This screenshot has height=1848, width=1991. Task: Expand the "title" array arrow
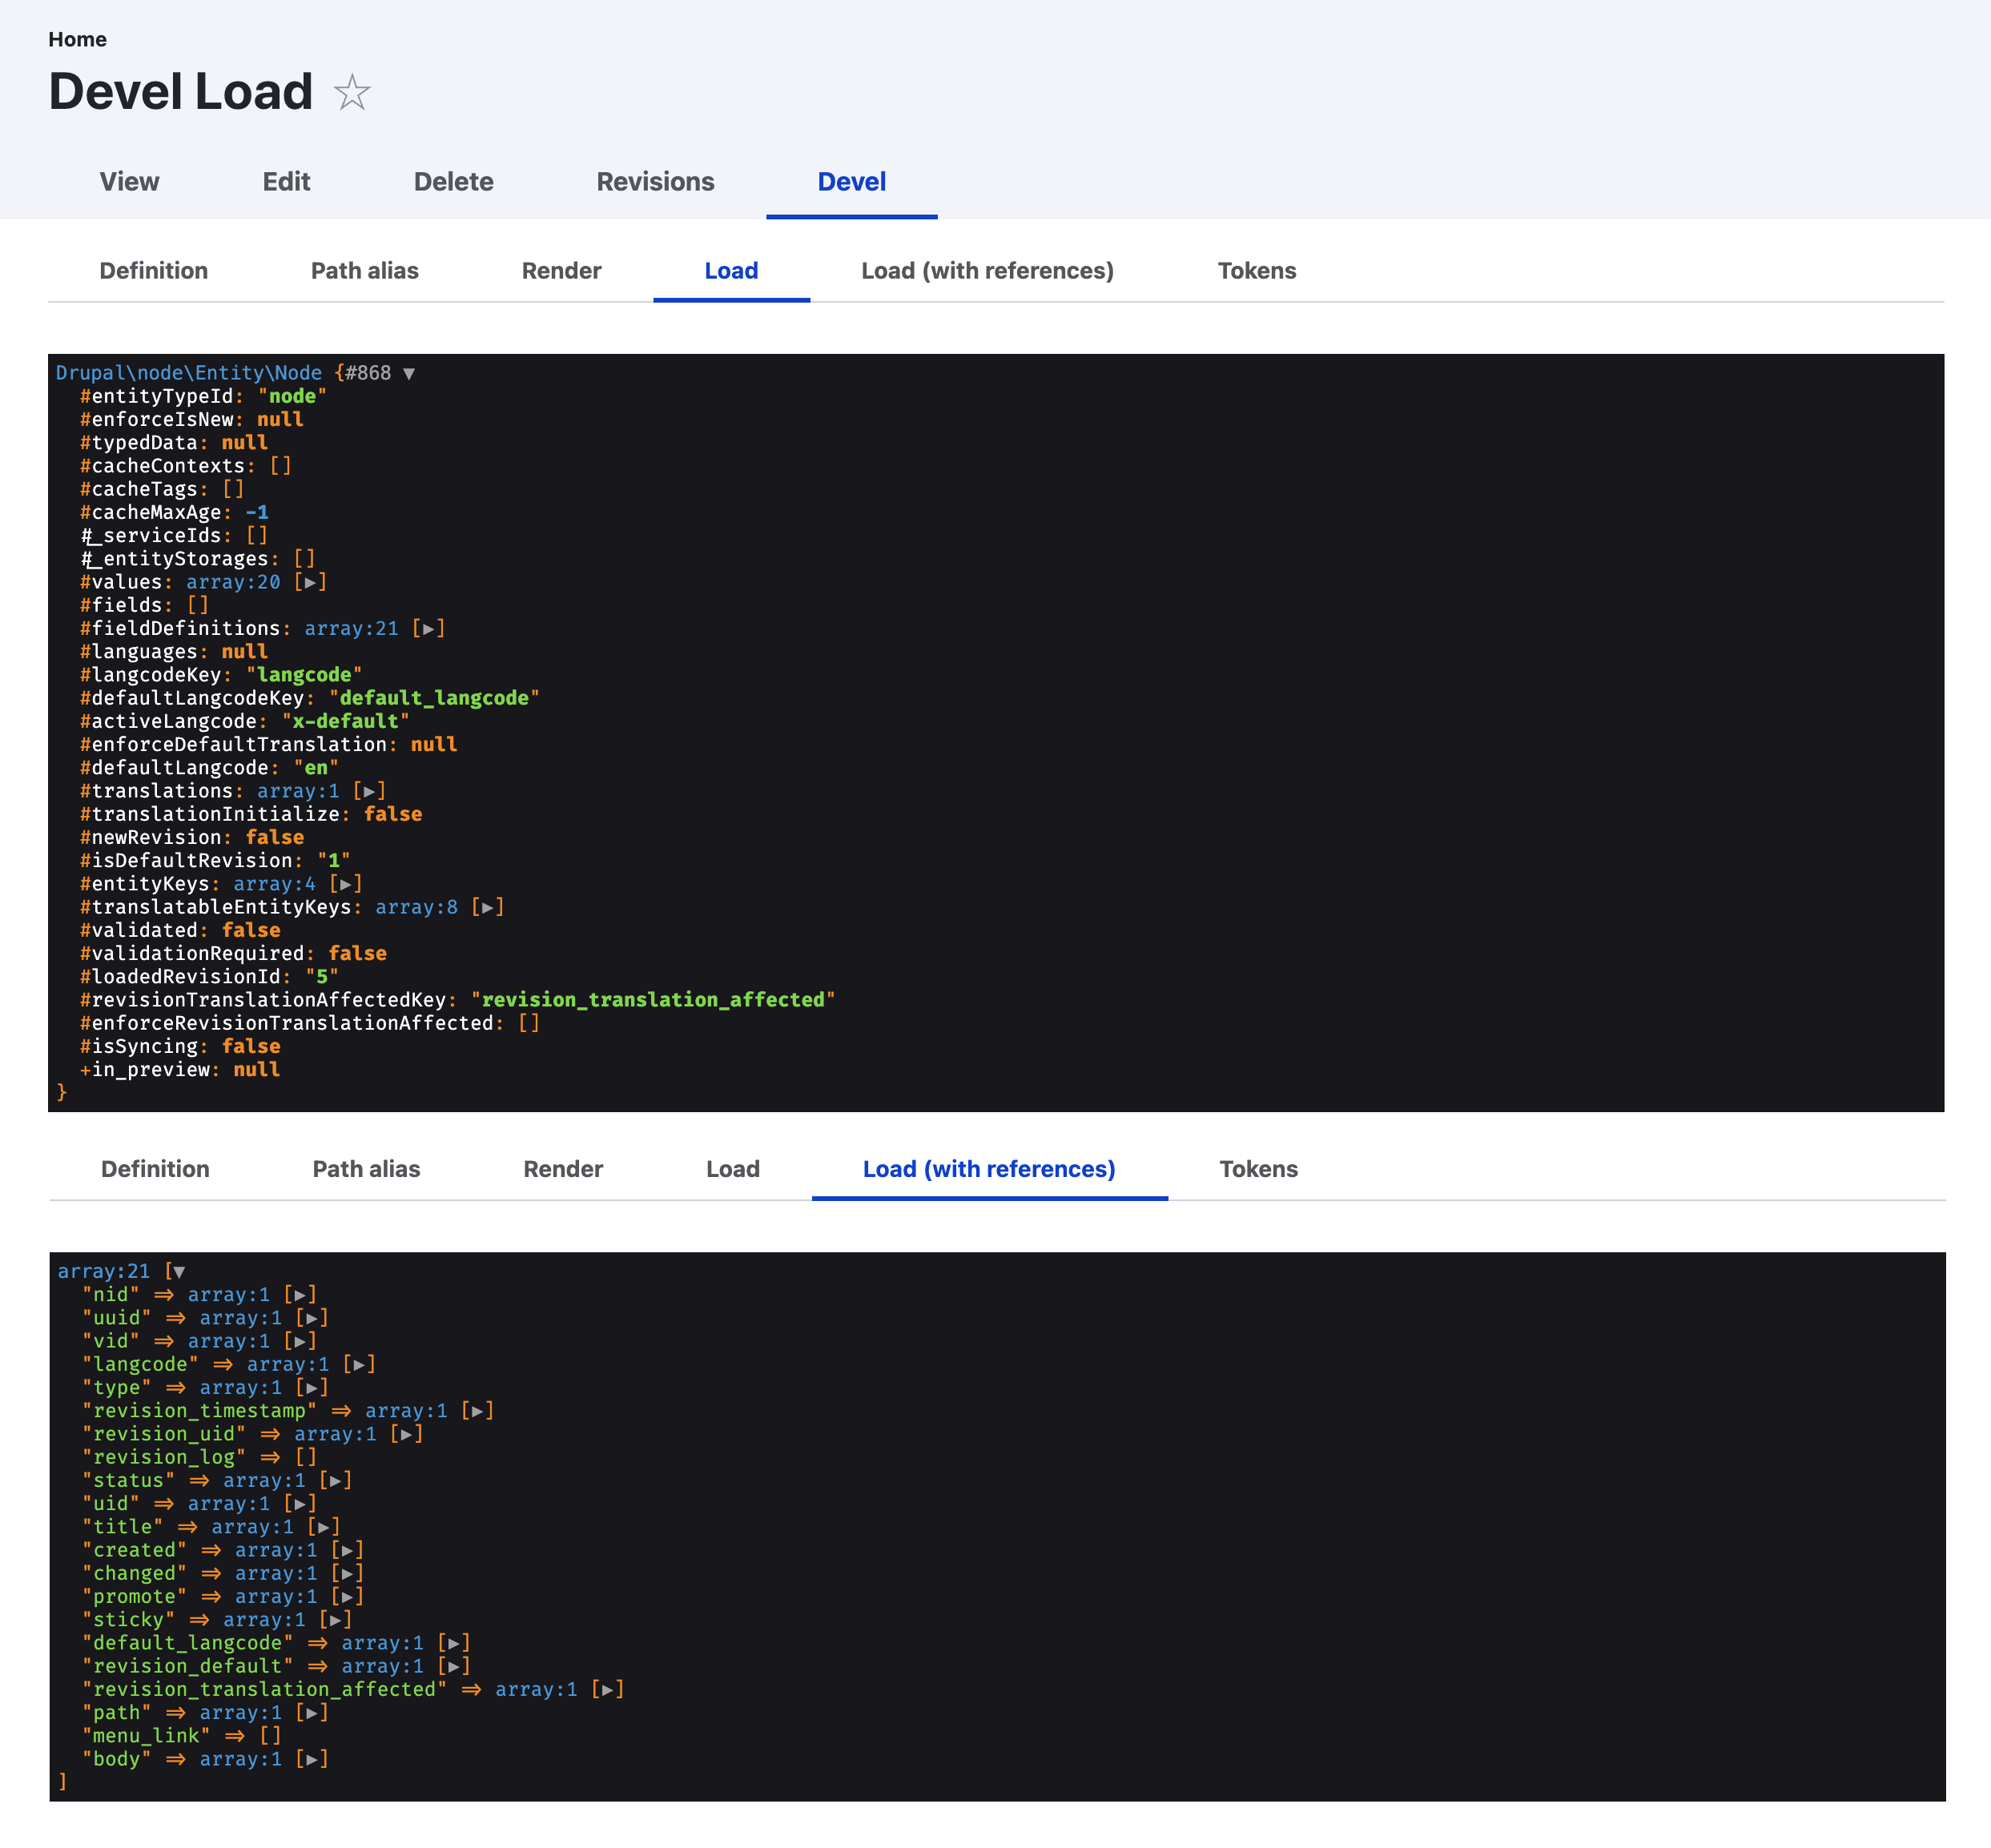(323, 1527)
